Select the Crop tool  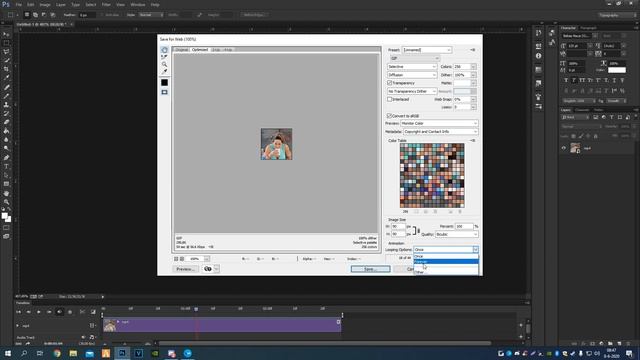tap(6, 69)
